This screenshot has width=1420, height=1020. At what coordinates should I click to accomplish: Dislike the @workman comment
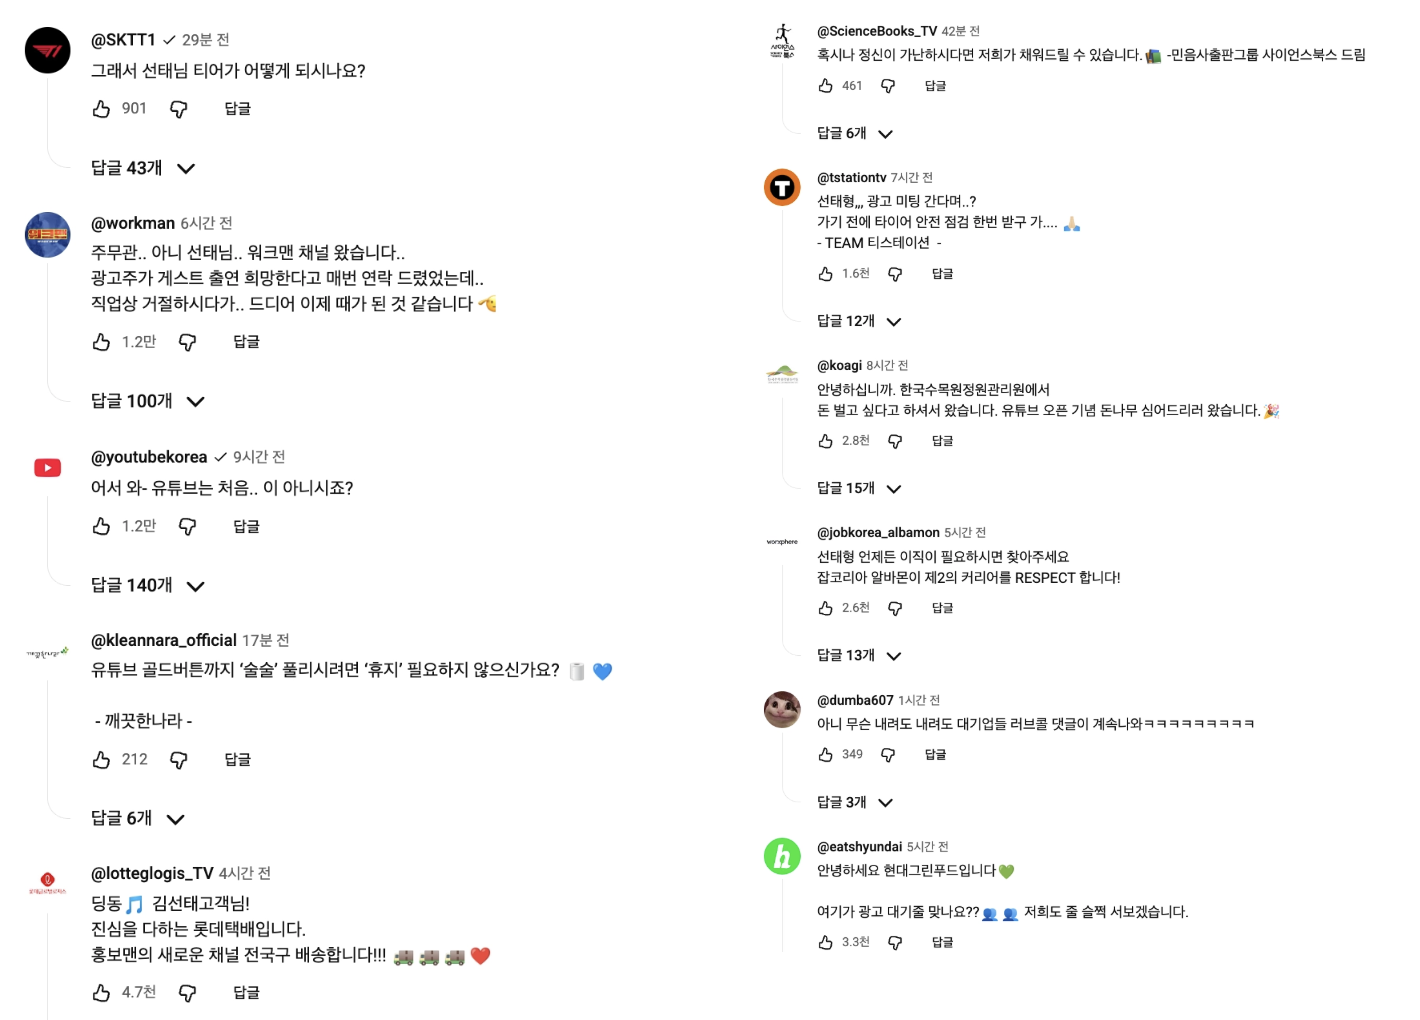187,342
